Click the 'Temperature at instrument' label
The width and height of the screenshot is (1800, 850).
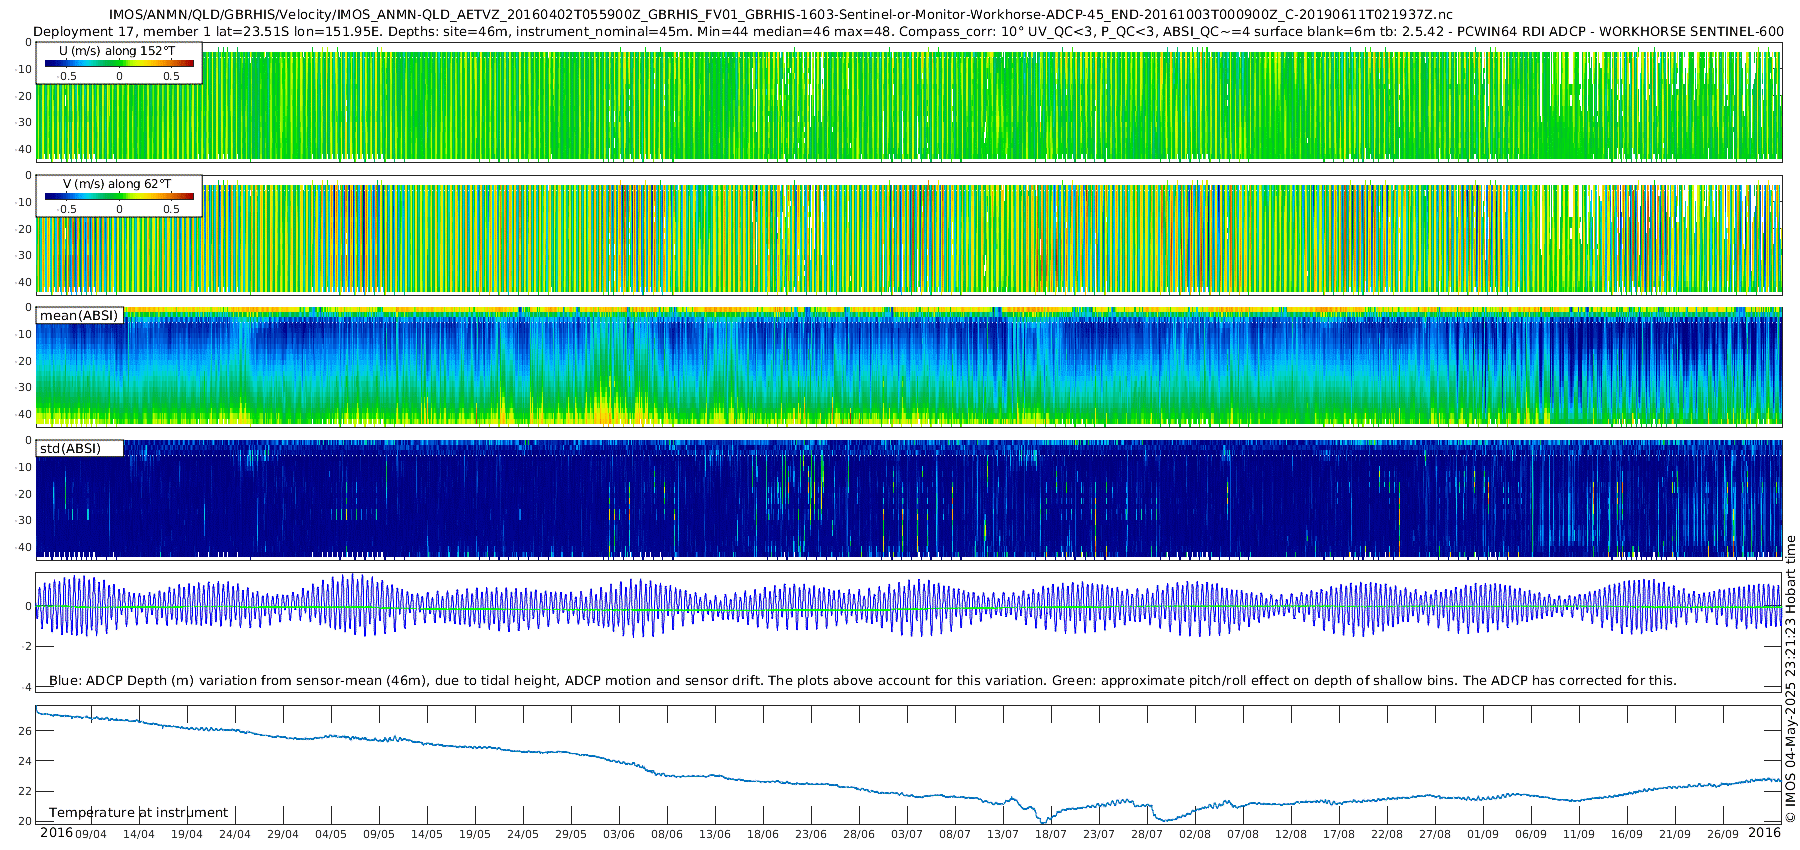138,813
